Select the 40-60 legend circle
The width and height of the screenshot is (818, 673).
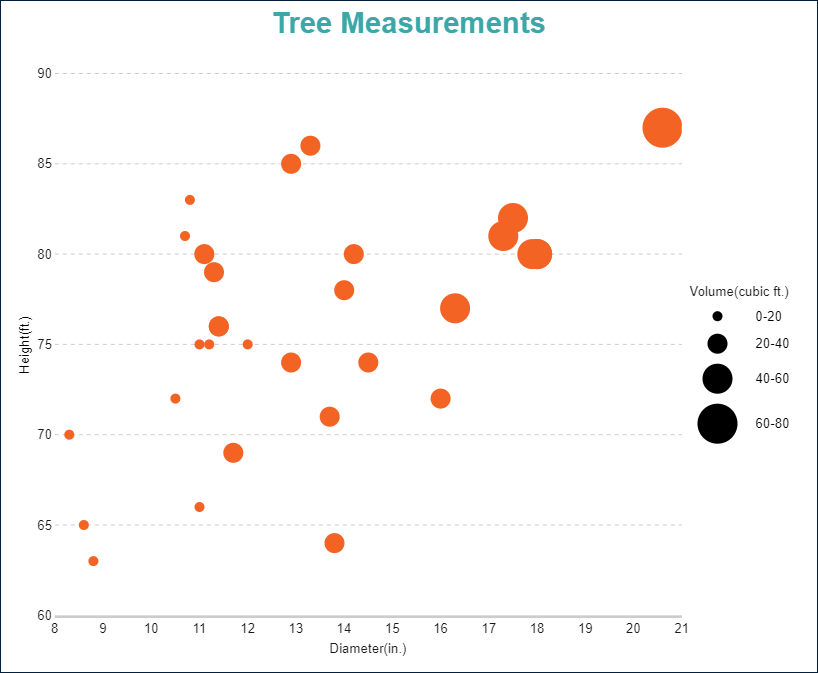717,379
